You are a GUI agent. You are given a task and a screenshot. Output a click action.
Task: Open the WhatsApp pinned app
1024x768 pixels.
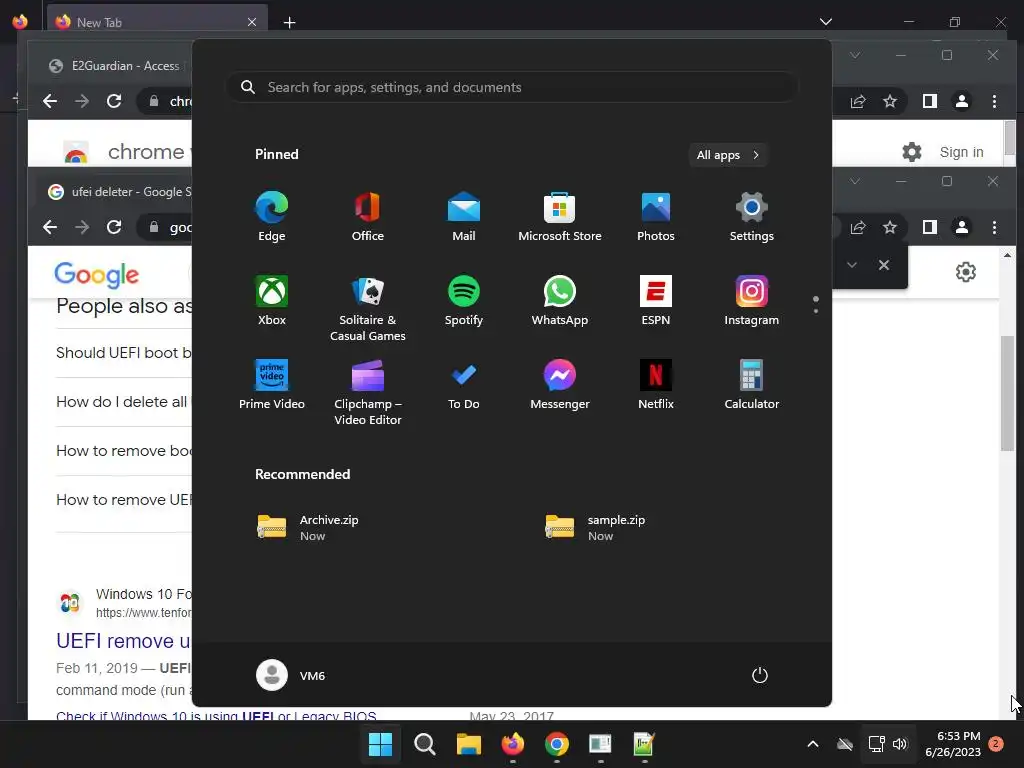click(560, 300)
